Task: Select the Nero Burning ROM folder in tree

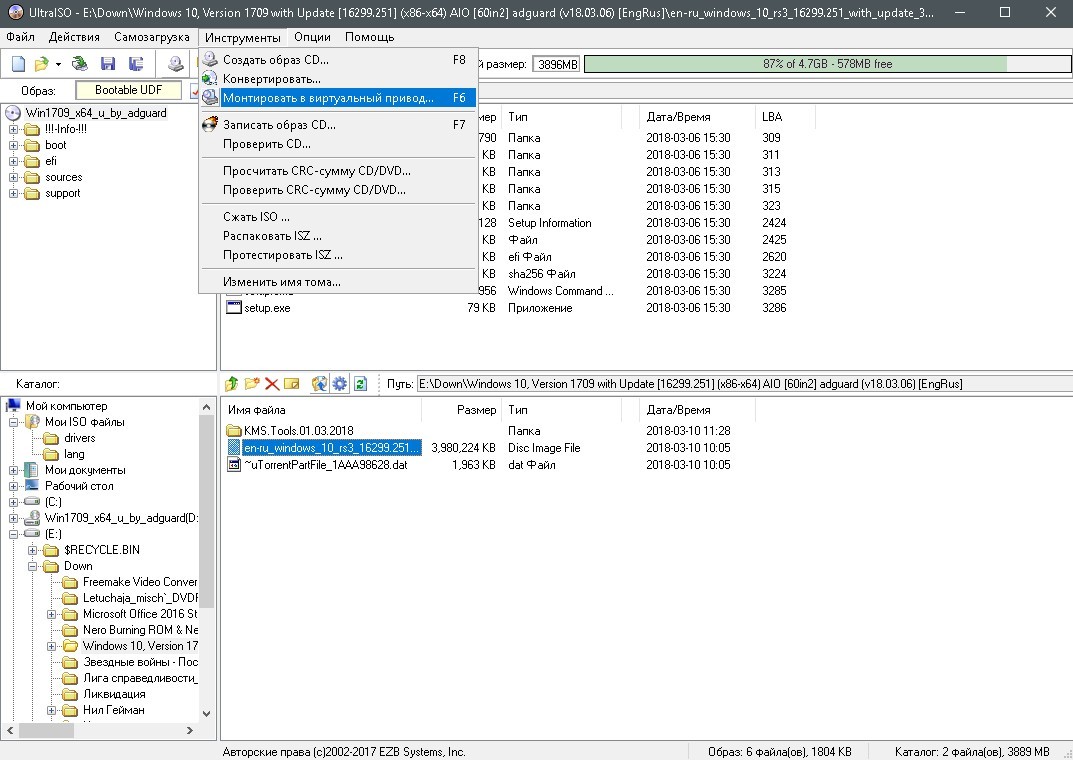Action: coord(140,630)
